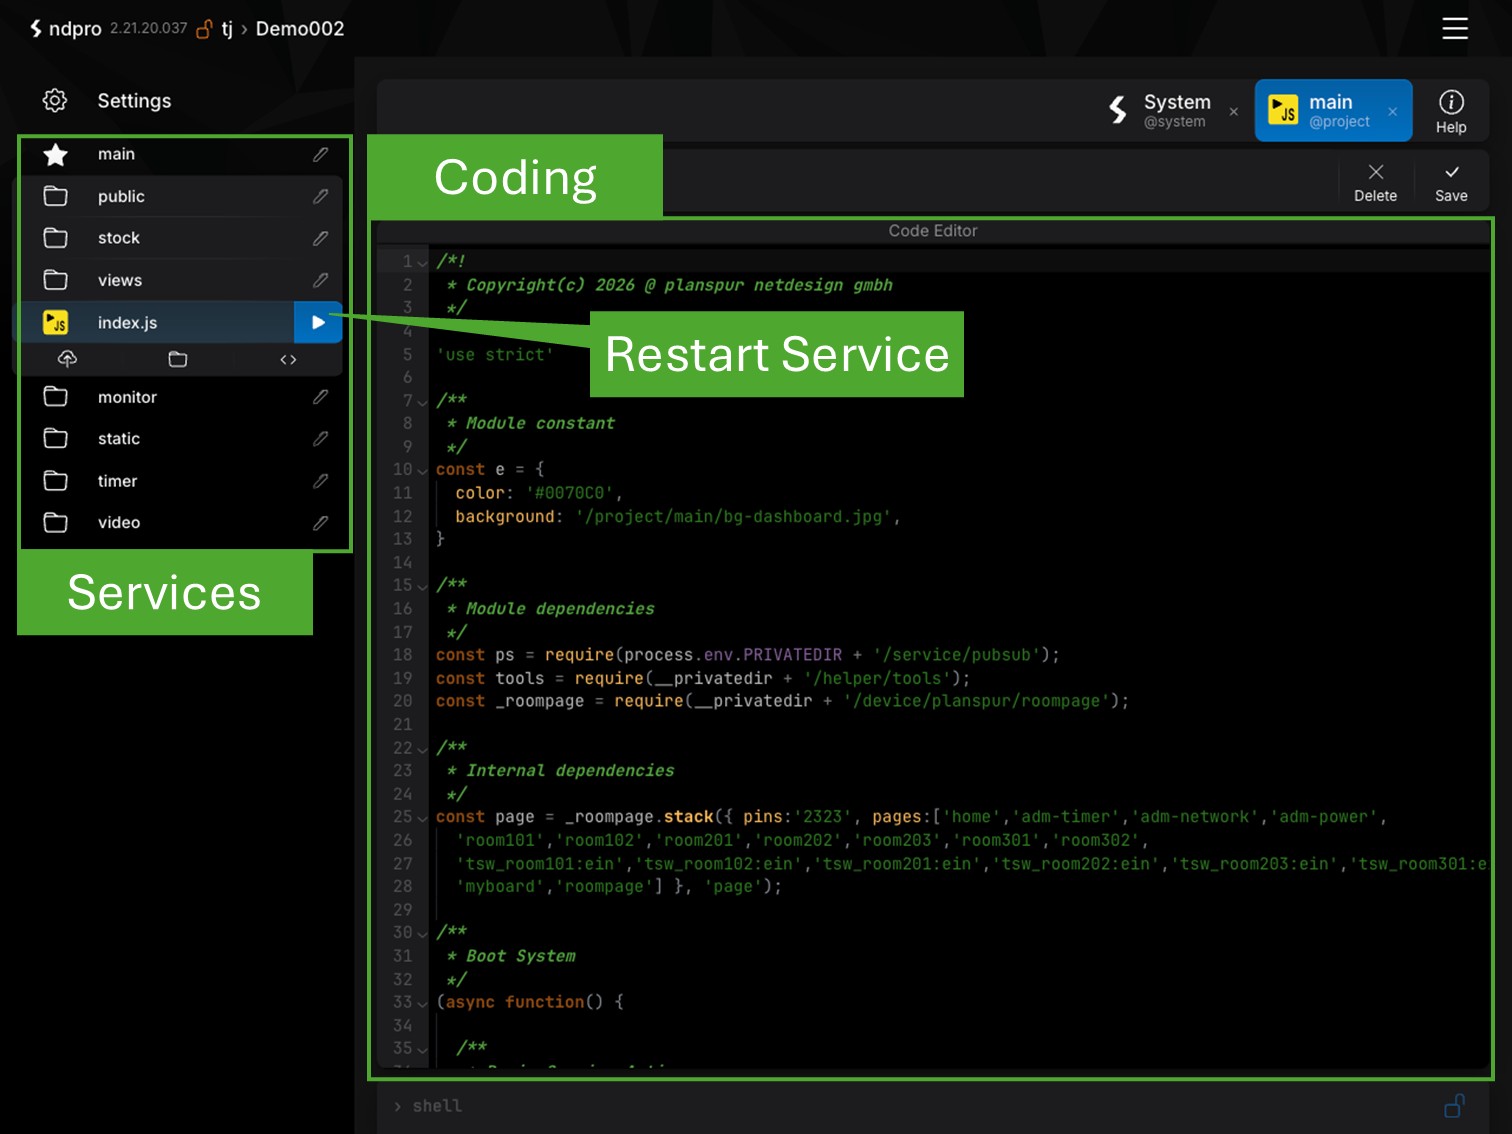Click the lock icon beside tj
1512x1134 pixels.
pyautogui.click(x=204, y=29)
